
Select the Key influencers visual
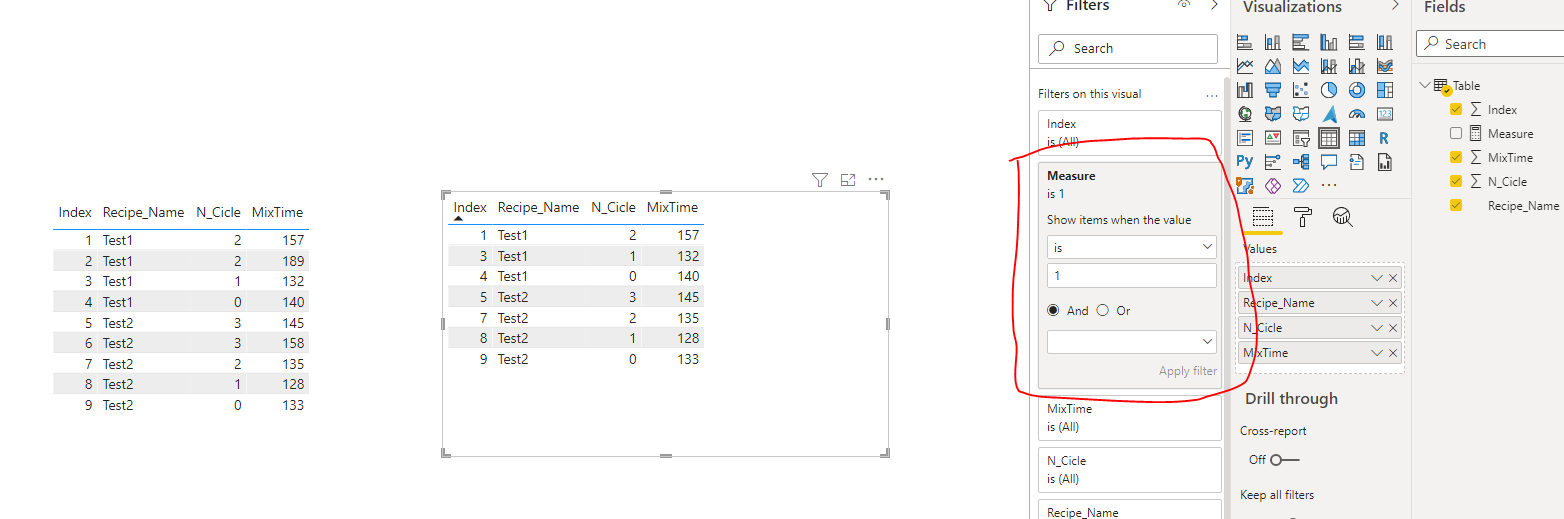(1273, 161)
